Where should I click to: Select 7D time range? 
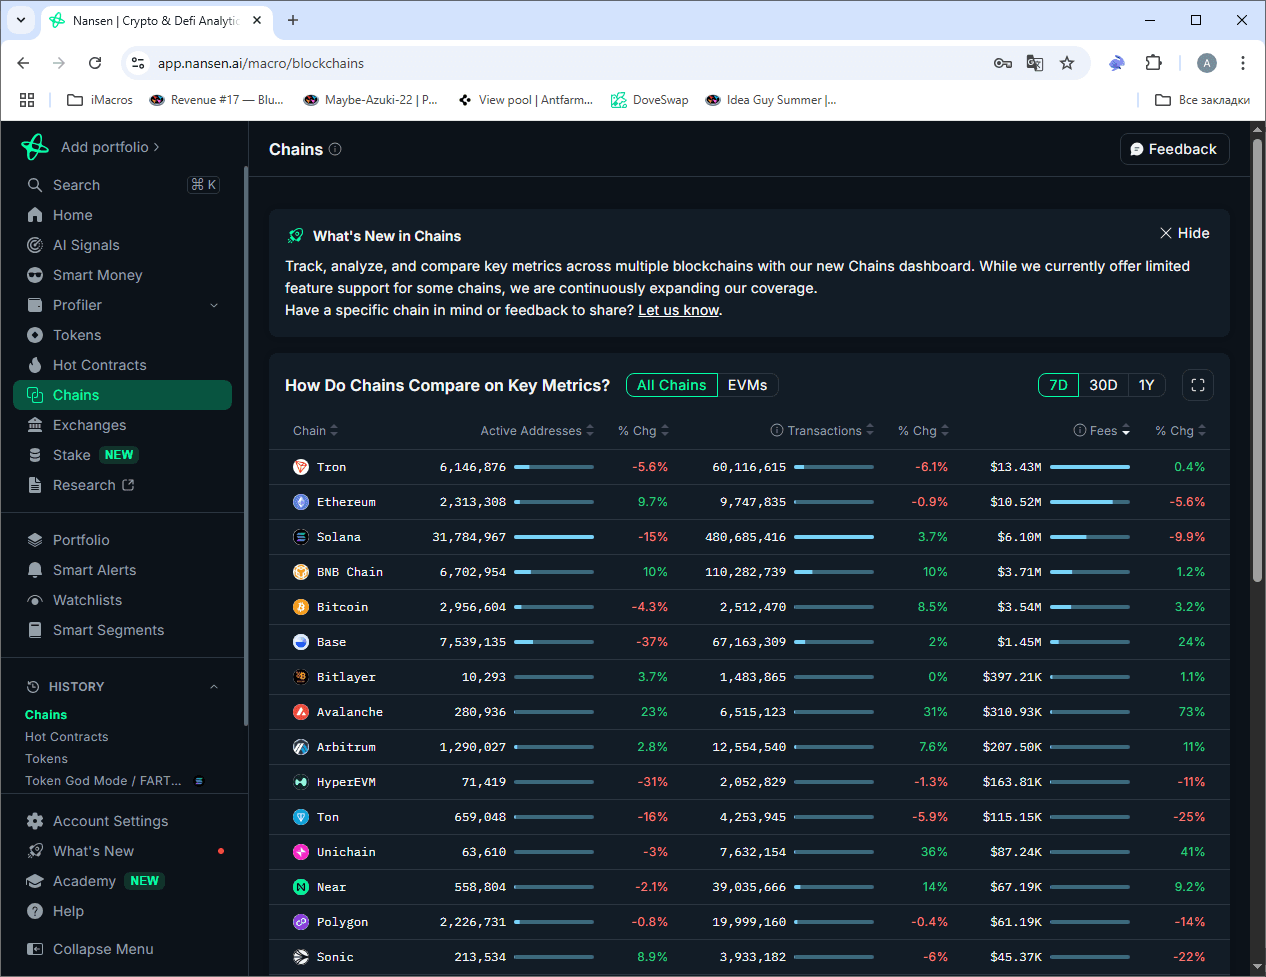pos(1059,385)
